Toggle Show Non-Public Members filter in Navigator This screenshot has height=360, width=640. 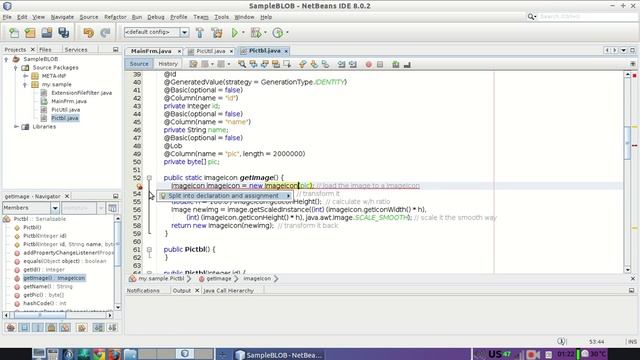(51, 327)
